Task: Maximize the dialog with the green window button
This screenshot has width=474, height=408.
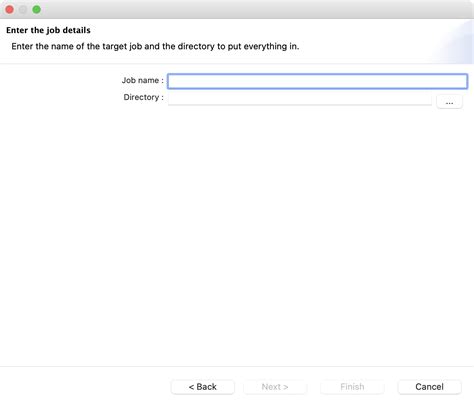Action: (x=37, y=9)
